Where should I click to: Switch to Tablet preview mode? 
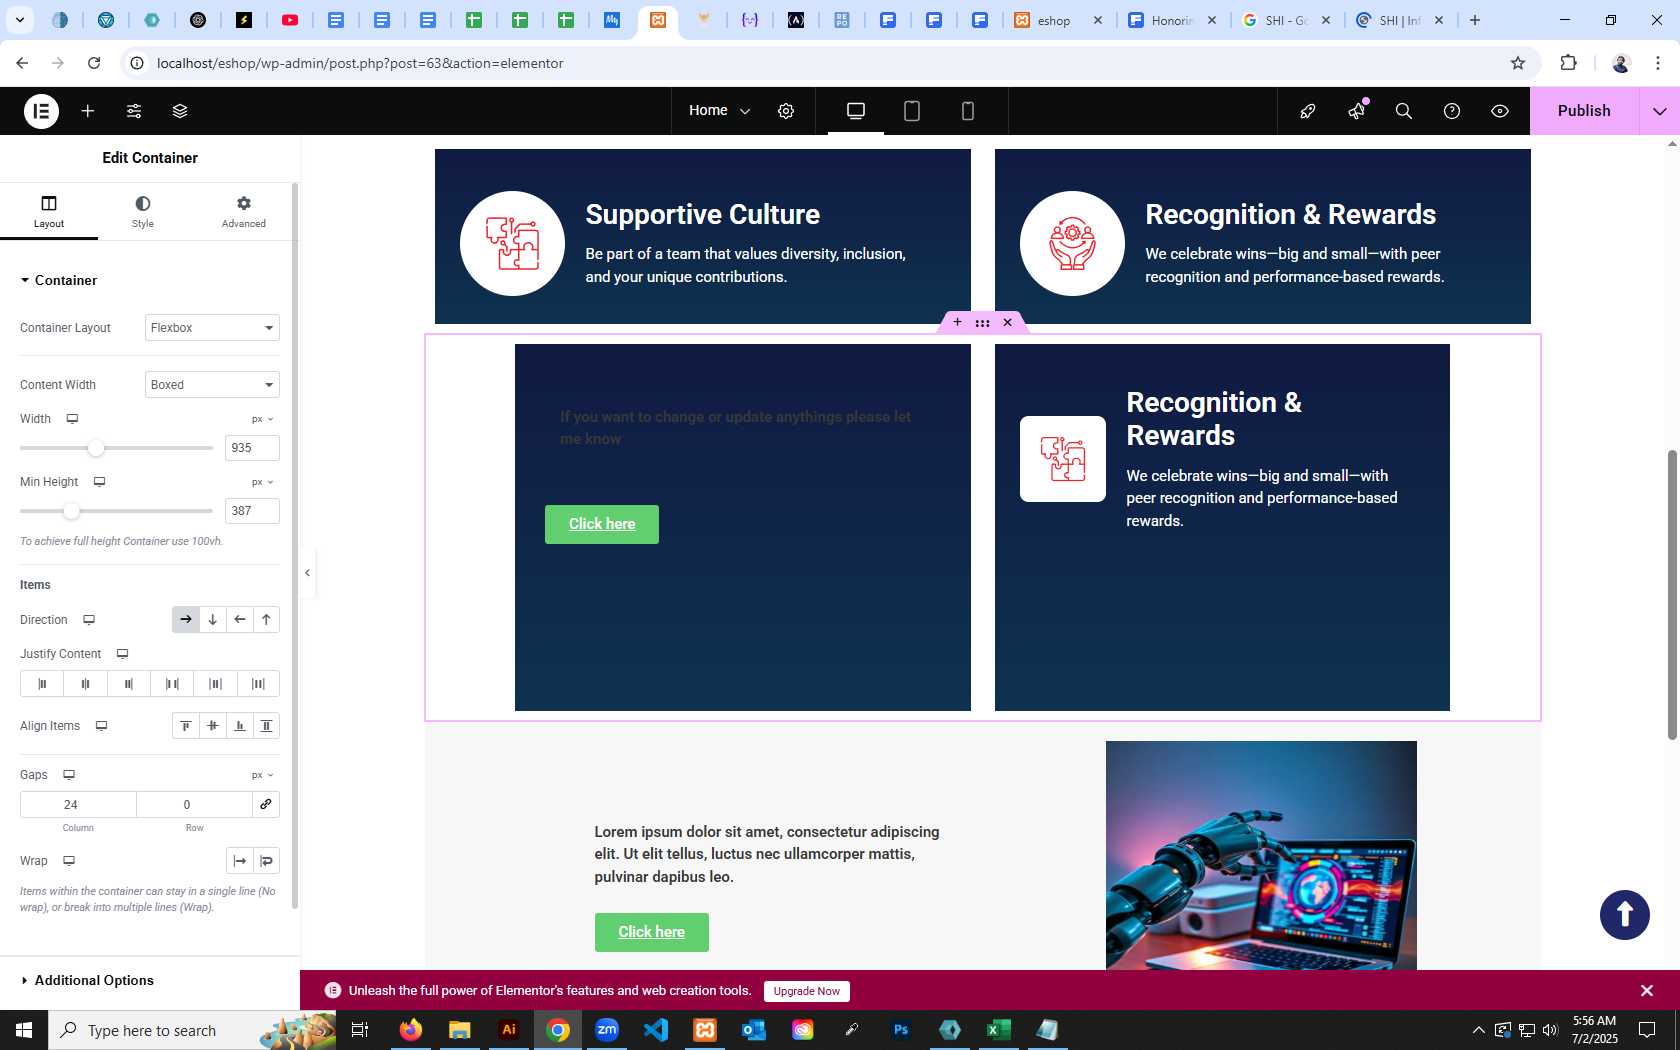[912, 111]
